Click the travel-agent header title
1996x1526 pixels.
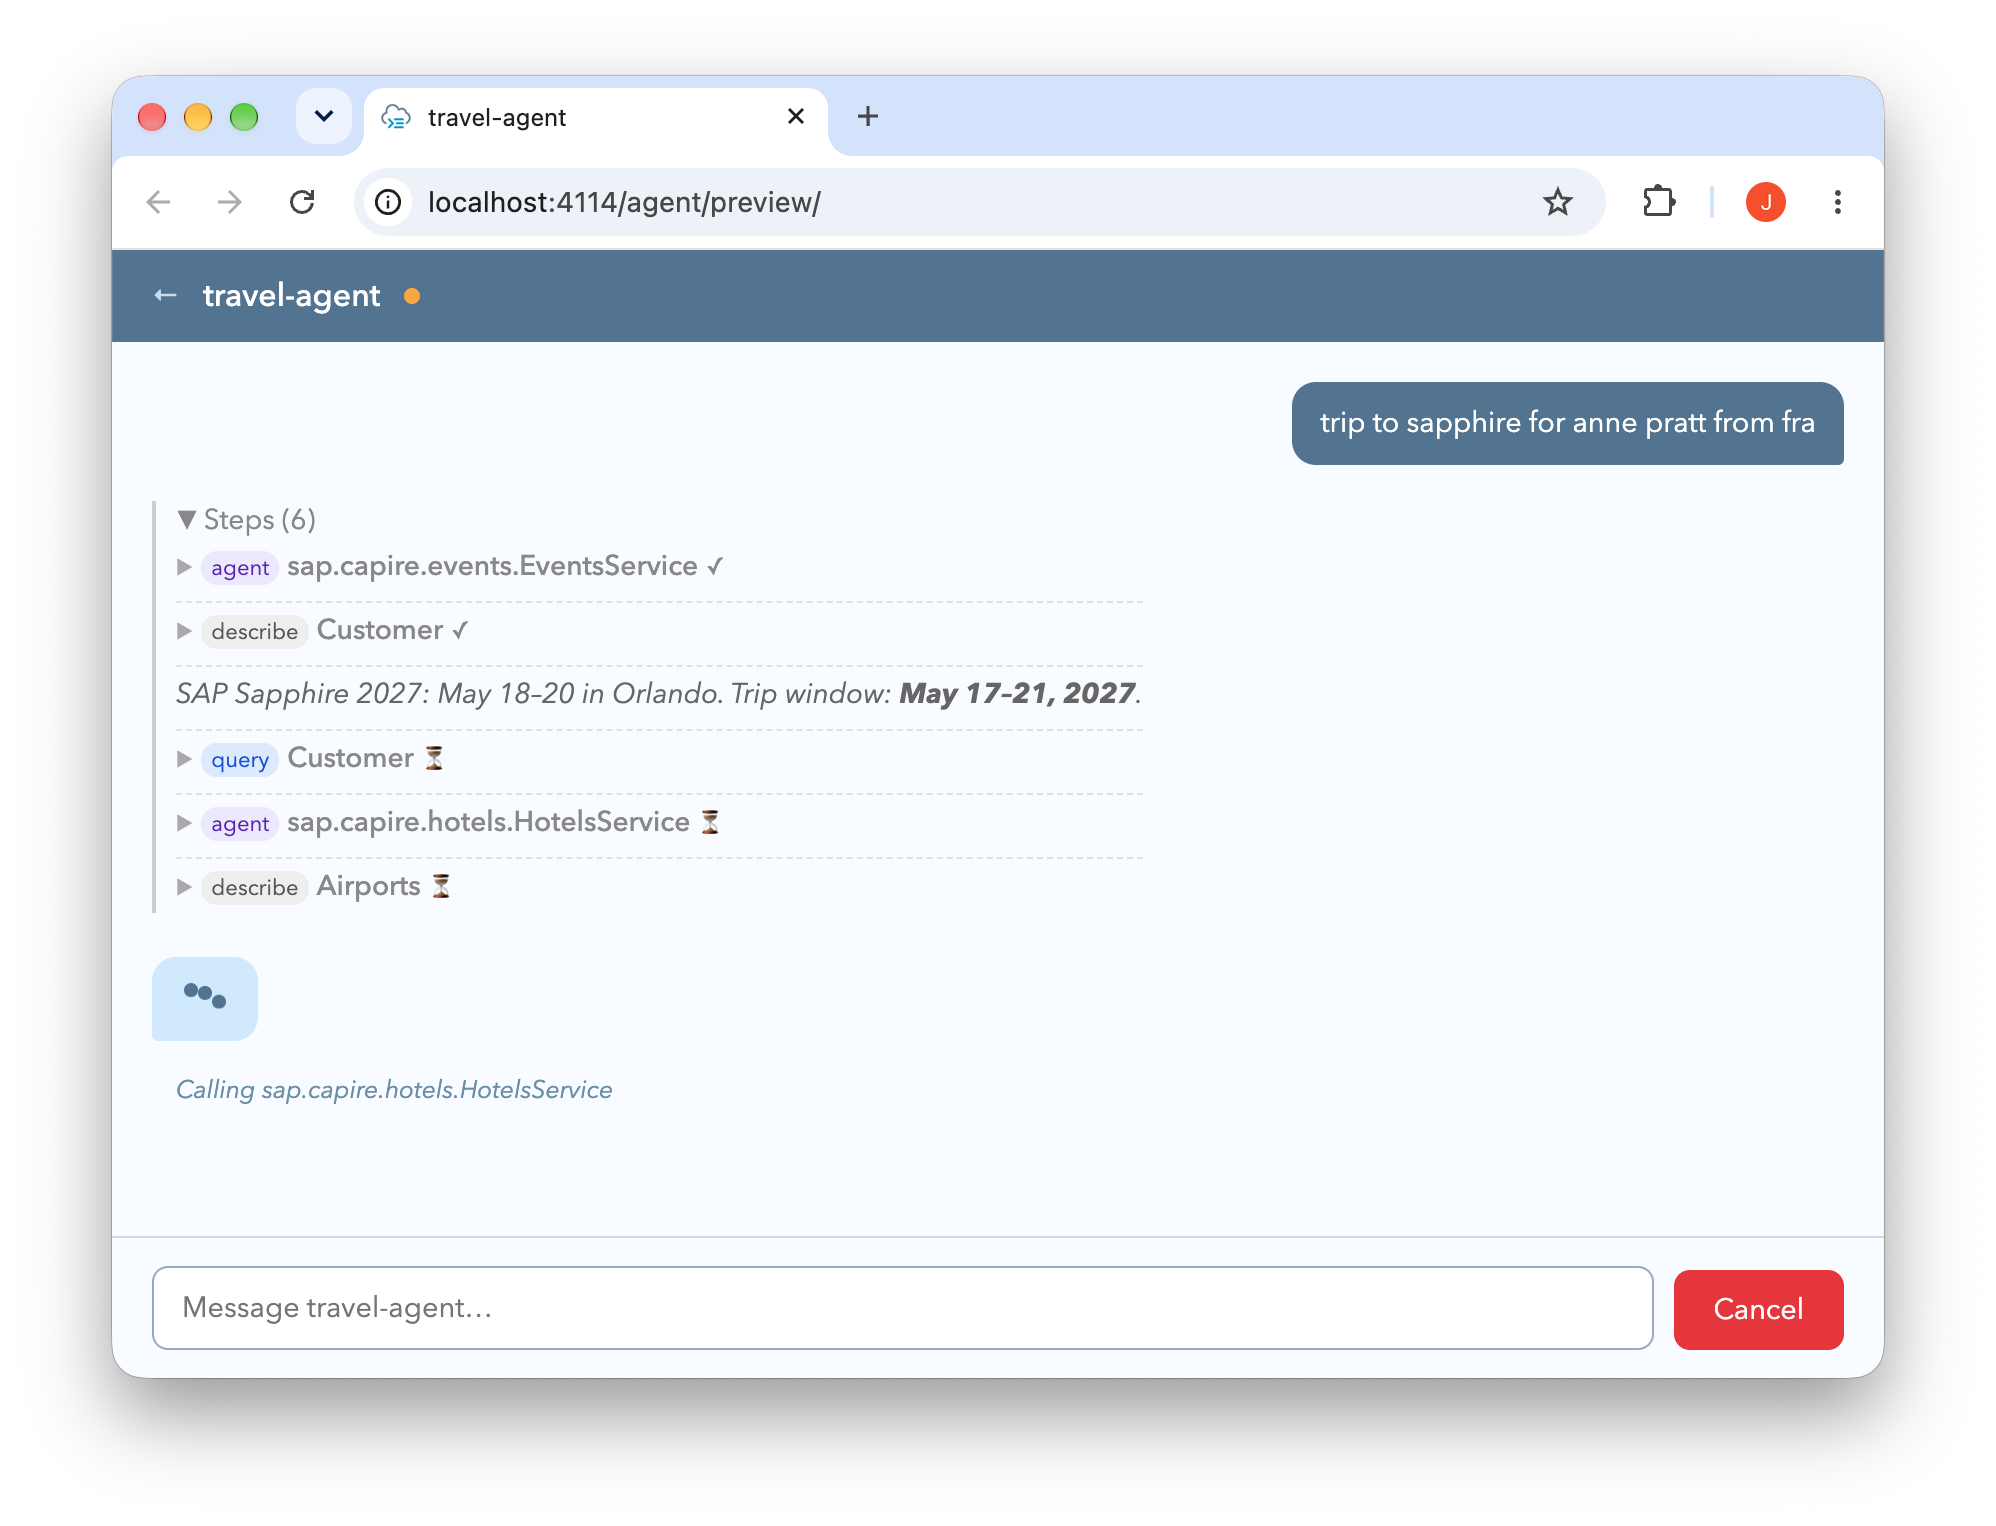click(x=291, y=296)
